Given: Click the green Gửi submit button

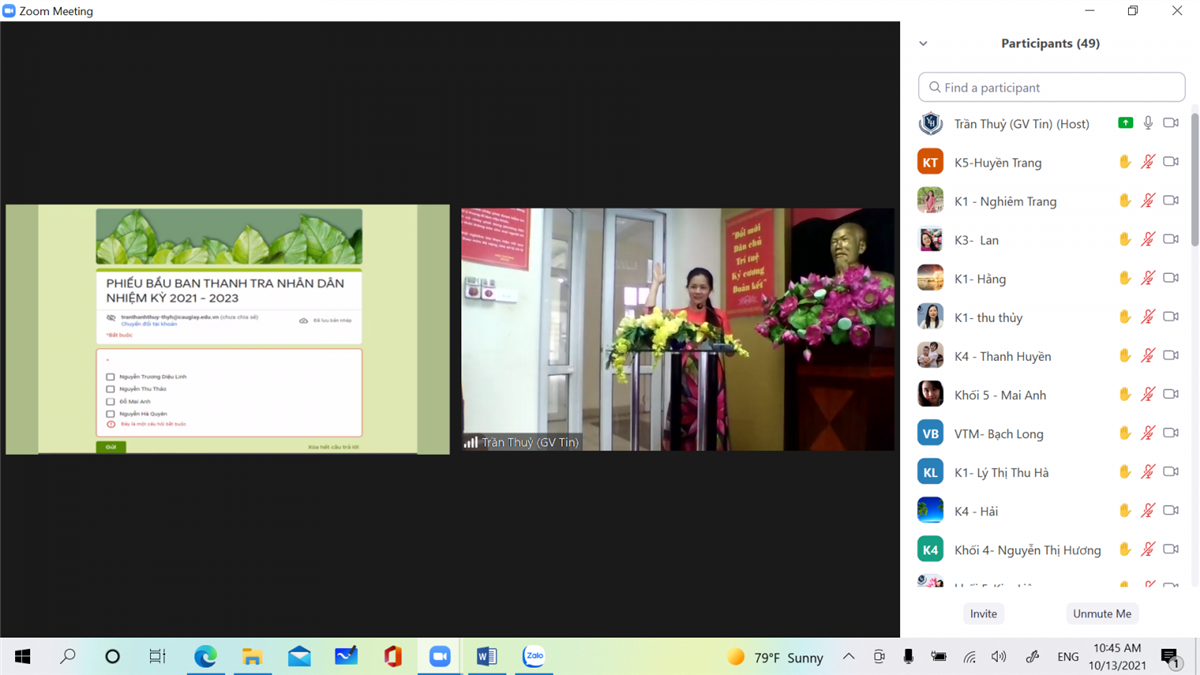Looking at the screenshot, I should [x=110, y=447].
